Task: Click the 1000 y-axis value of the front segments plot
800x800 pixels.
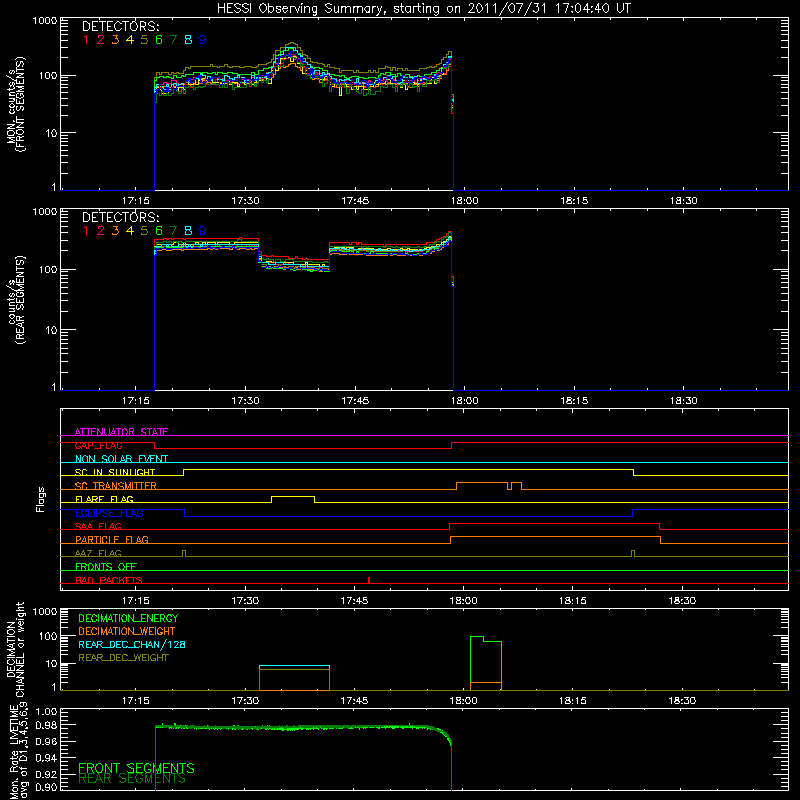Action: coord(45,21)
